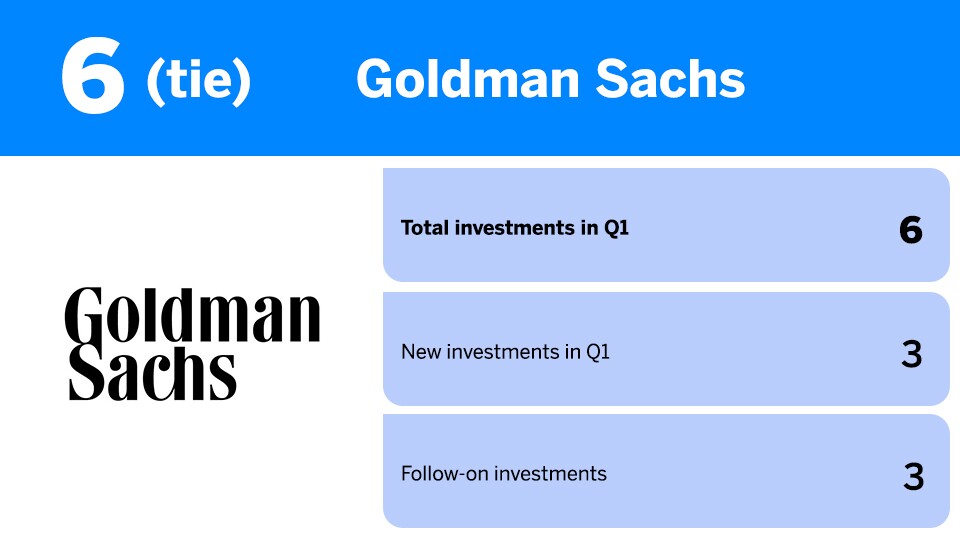Click the word "in" in New investments row
Screen dimensions: 960x540
(568, 352)
